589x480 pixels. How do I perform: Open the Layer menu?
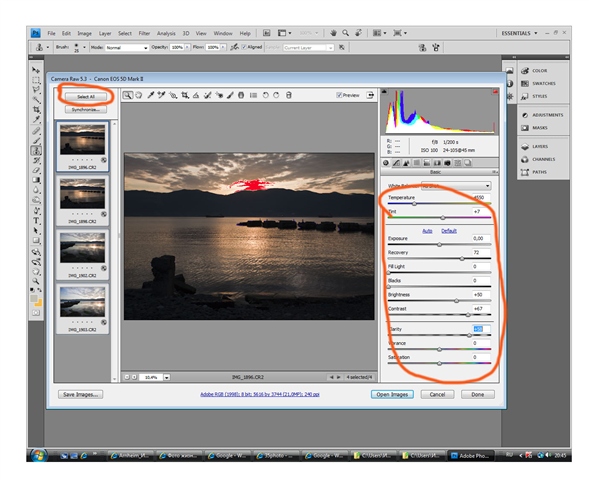105,33
